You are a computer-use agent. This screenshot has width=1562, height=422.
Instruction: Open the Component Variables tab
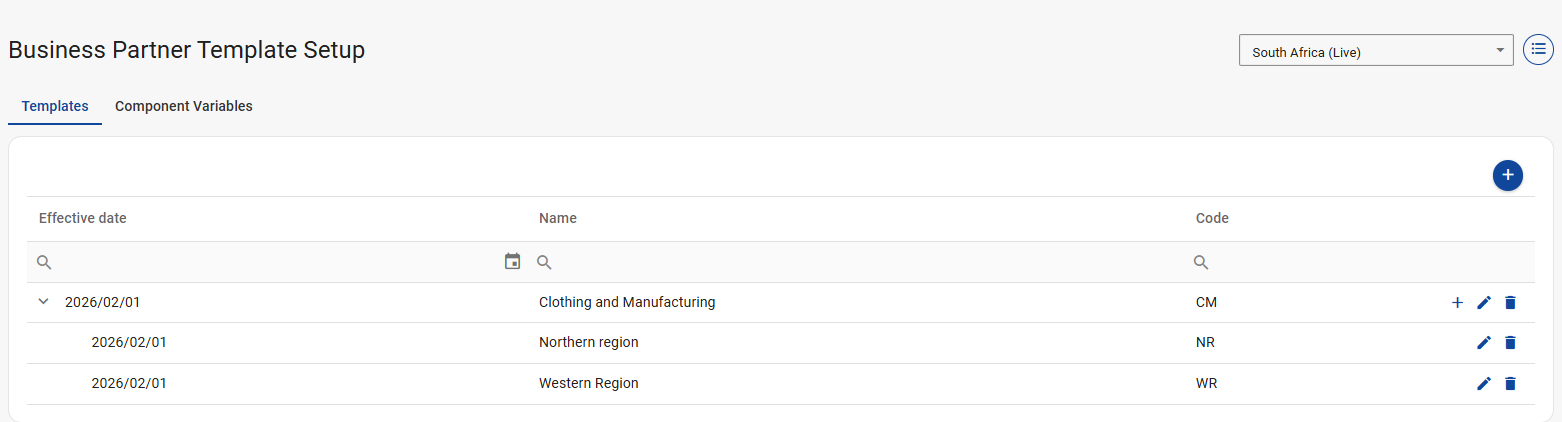(x=184, y=106)
